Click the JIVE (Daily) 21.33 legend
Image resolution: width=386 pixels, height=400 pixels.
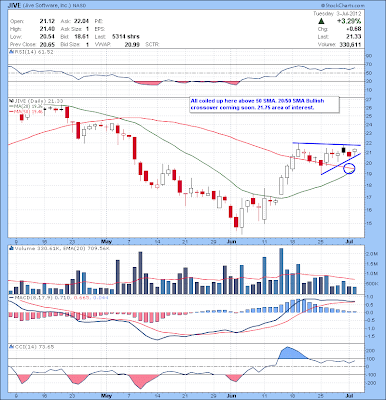[38, 100]
